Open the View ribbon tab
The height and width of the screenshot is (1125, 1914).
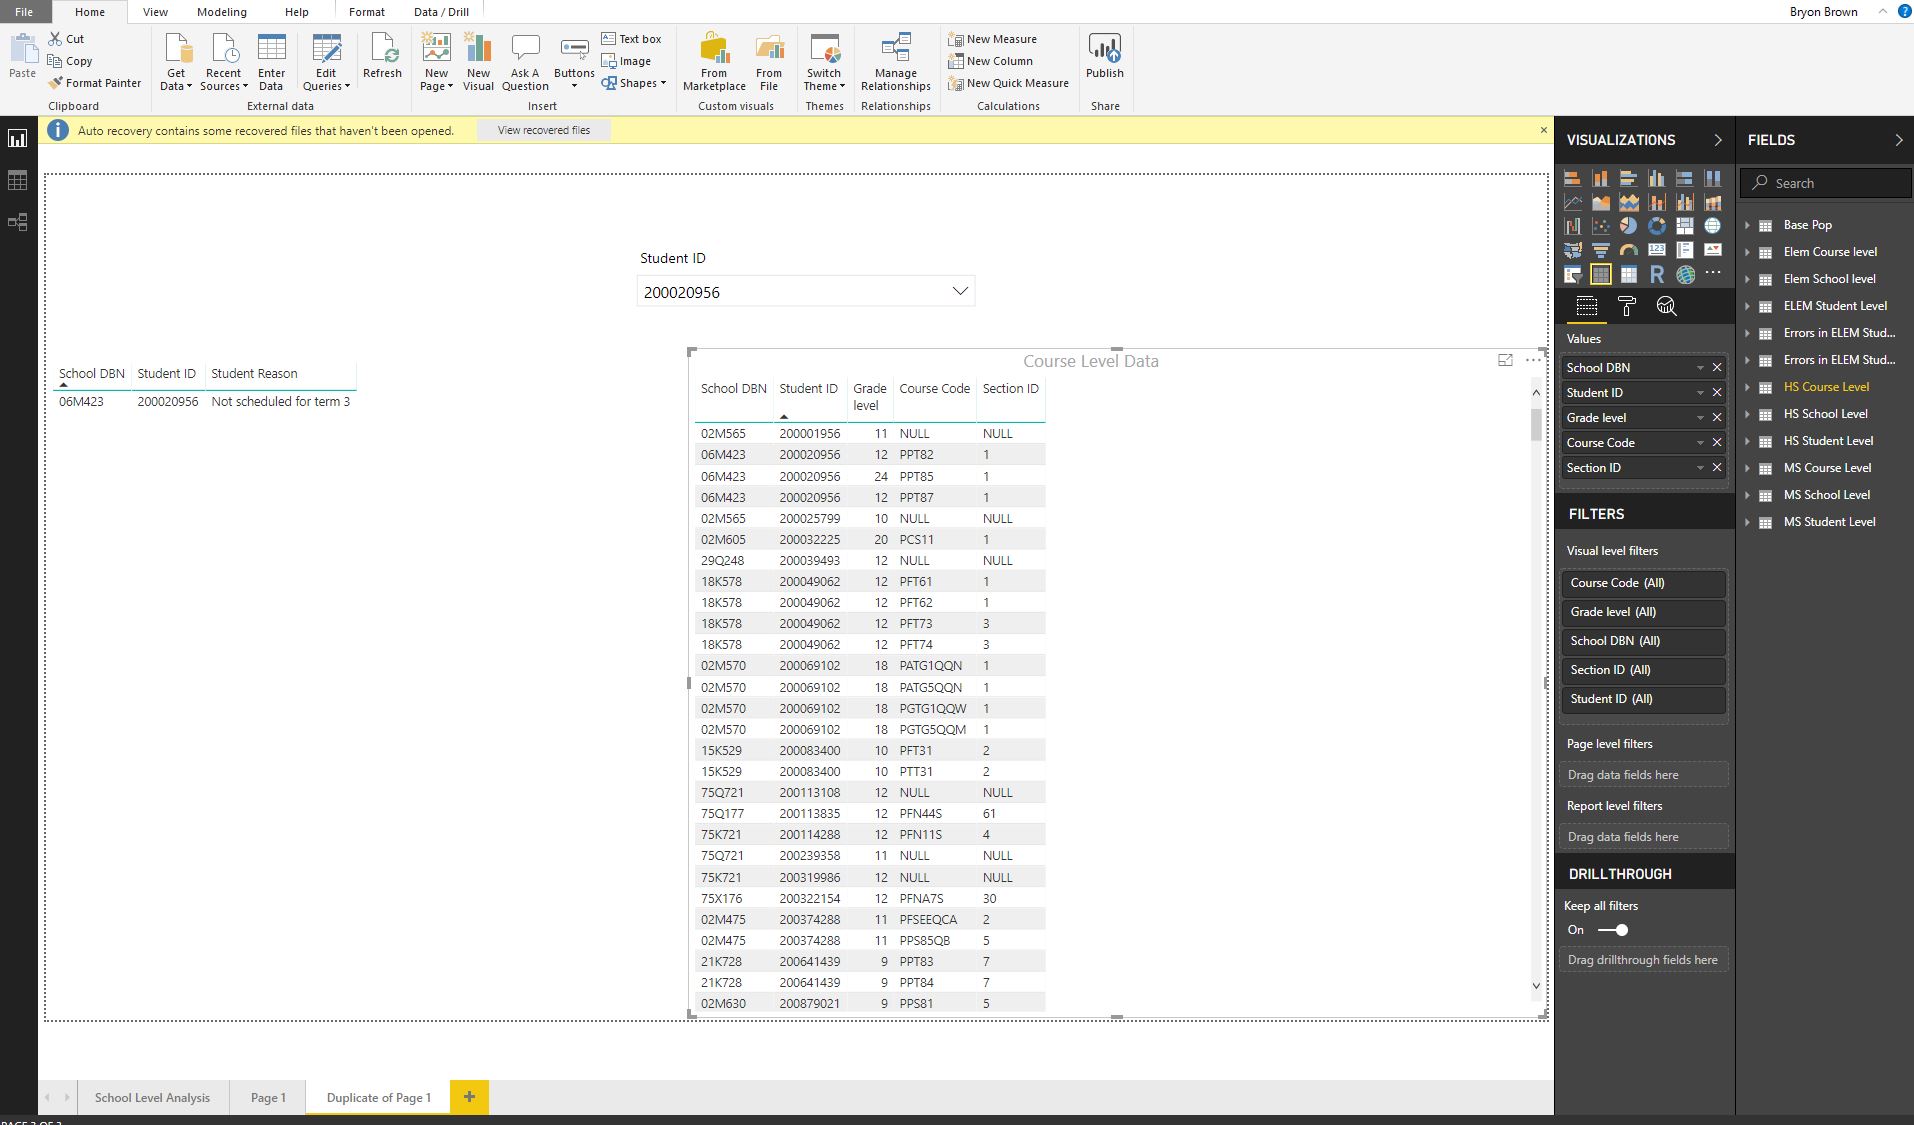click(x=155, y=12)
